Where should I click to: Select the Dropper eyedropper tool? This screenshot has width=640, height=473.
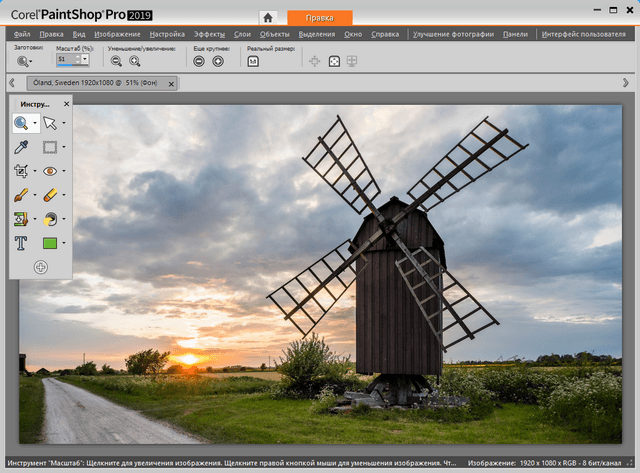point(21,147)
